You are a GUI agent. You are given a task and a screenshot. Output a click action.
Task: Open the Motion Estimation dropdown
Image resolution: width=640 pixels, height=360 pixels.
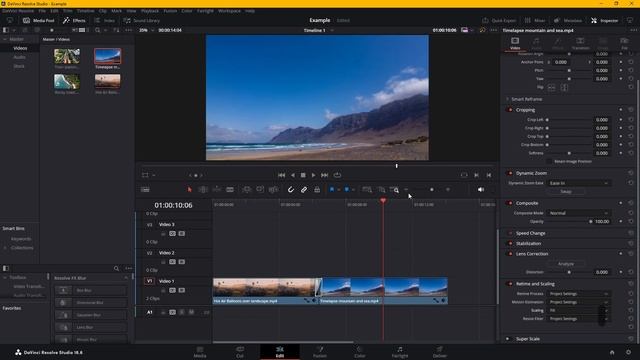point(578,302)
